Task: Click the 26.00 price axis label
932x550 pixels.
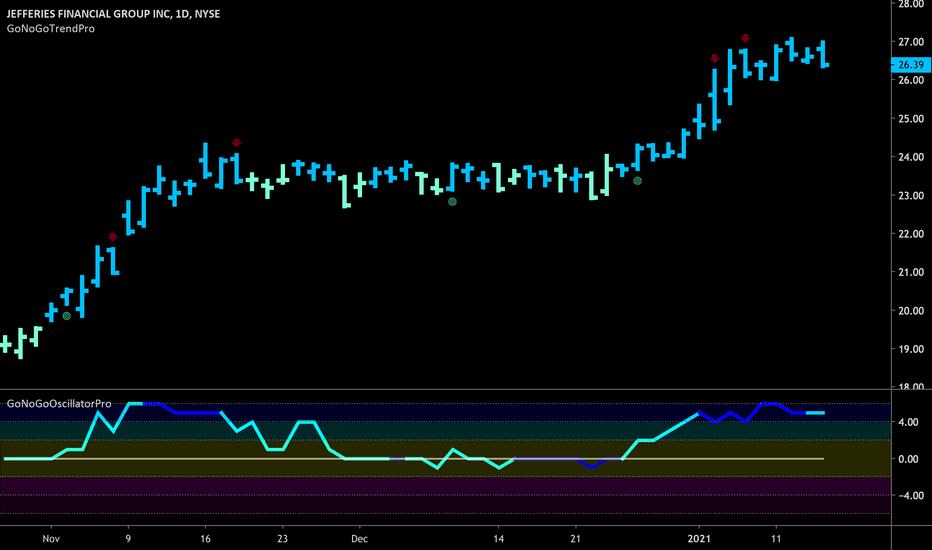Action: (911, 80)
